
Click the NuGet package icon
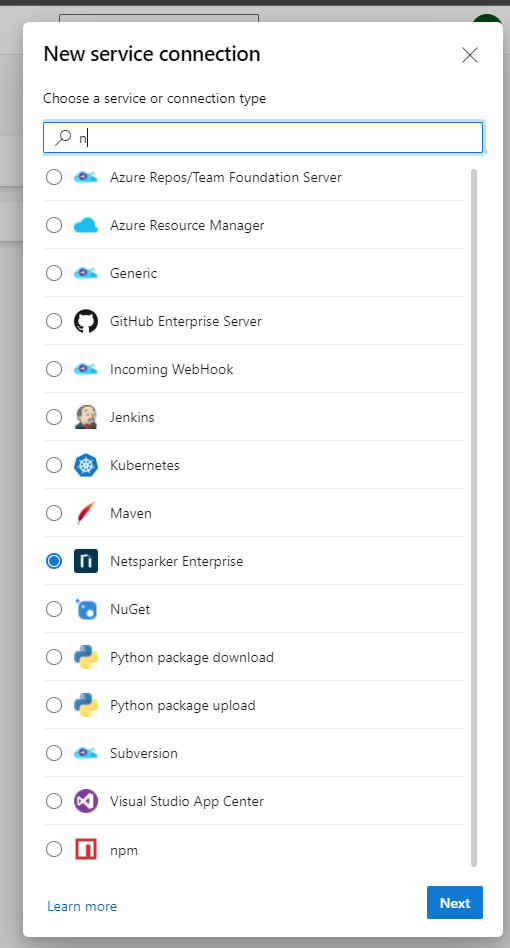click(x=86, y=609)
